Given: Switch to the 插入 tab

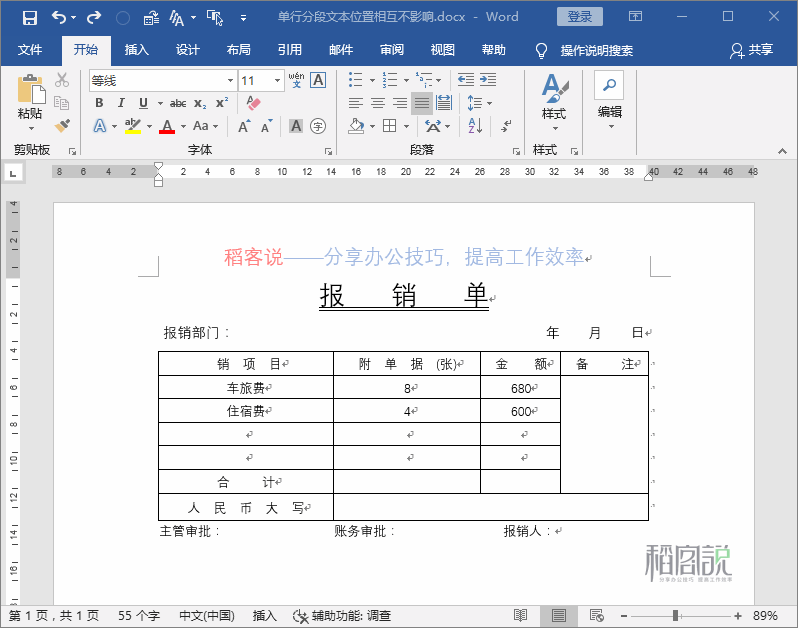Looking at the screenshot, I should (136, 50).
